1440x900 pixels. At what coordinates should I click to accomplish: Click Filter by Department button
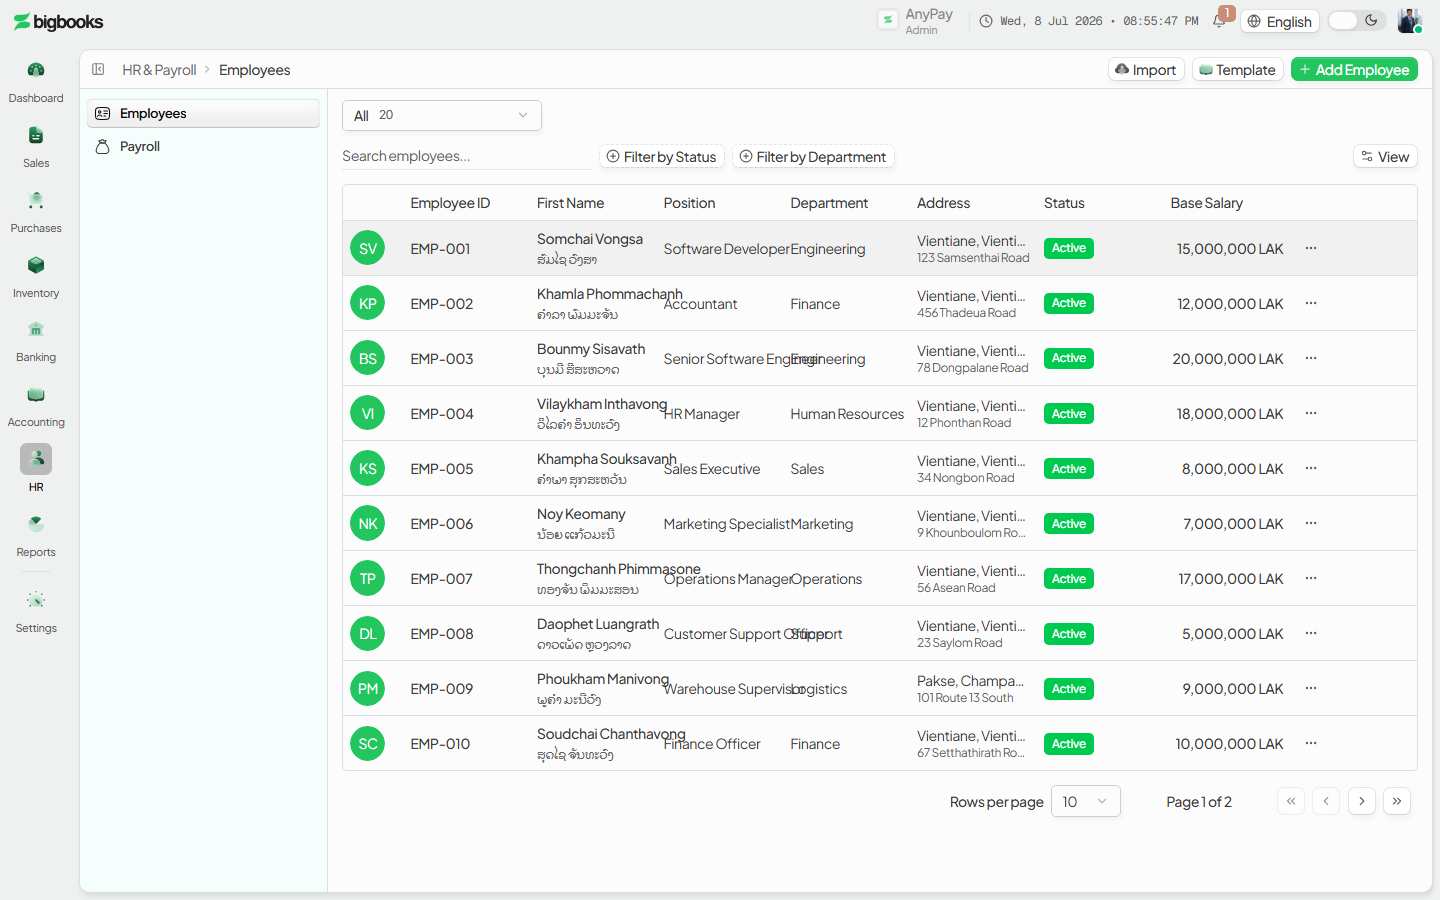tap(813, 157)
